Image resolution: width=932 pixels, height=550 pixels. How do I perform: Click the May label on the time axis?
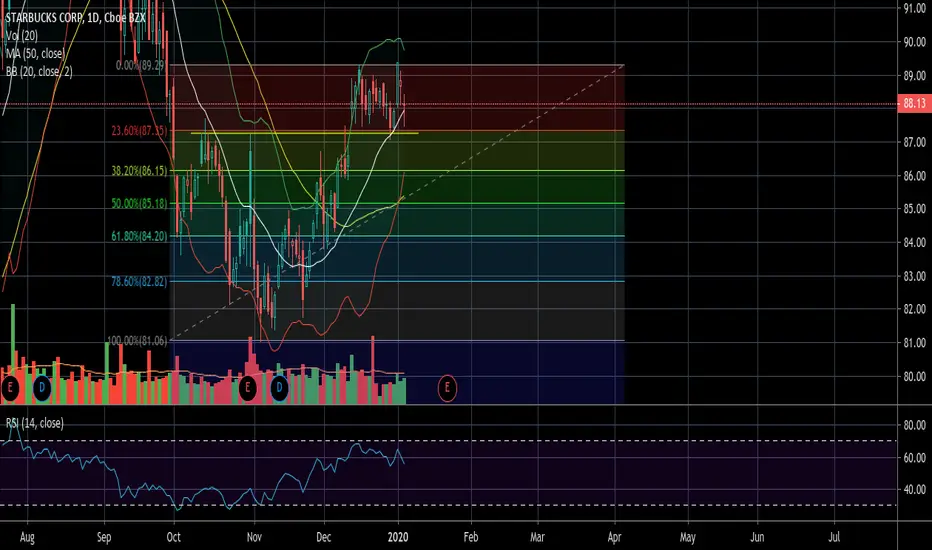688,538
